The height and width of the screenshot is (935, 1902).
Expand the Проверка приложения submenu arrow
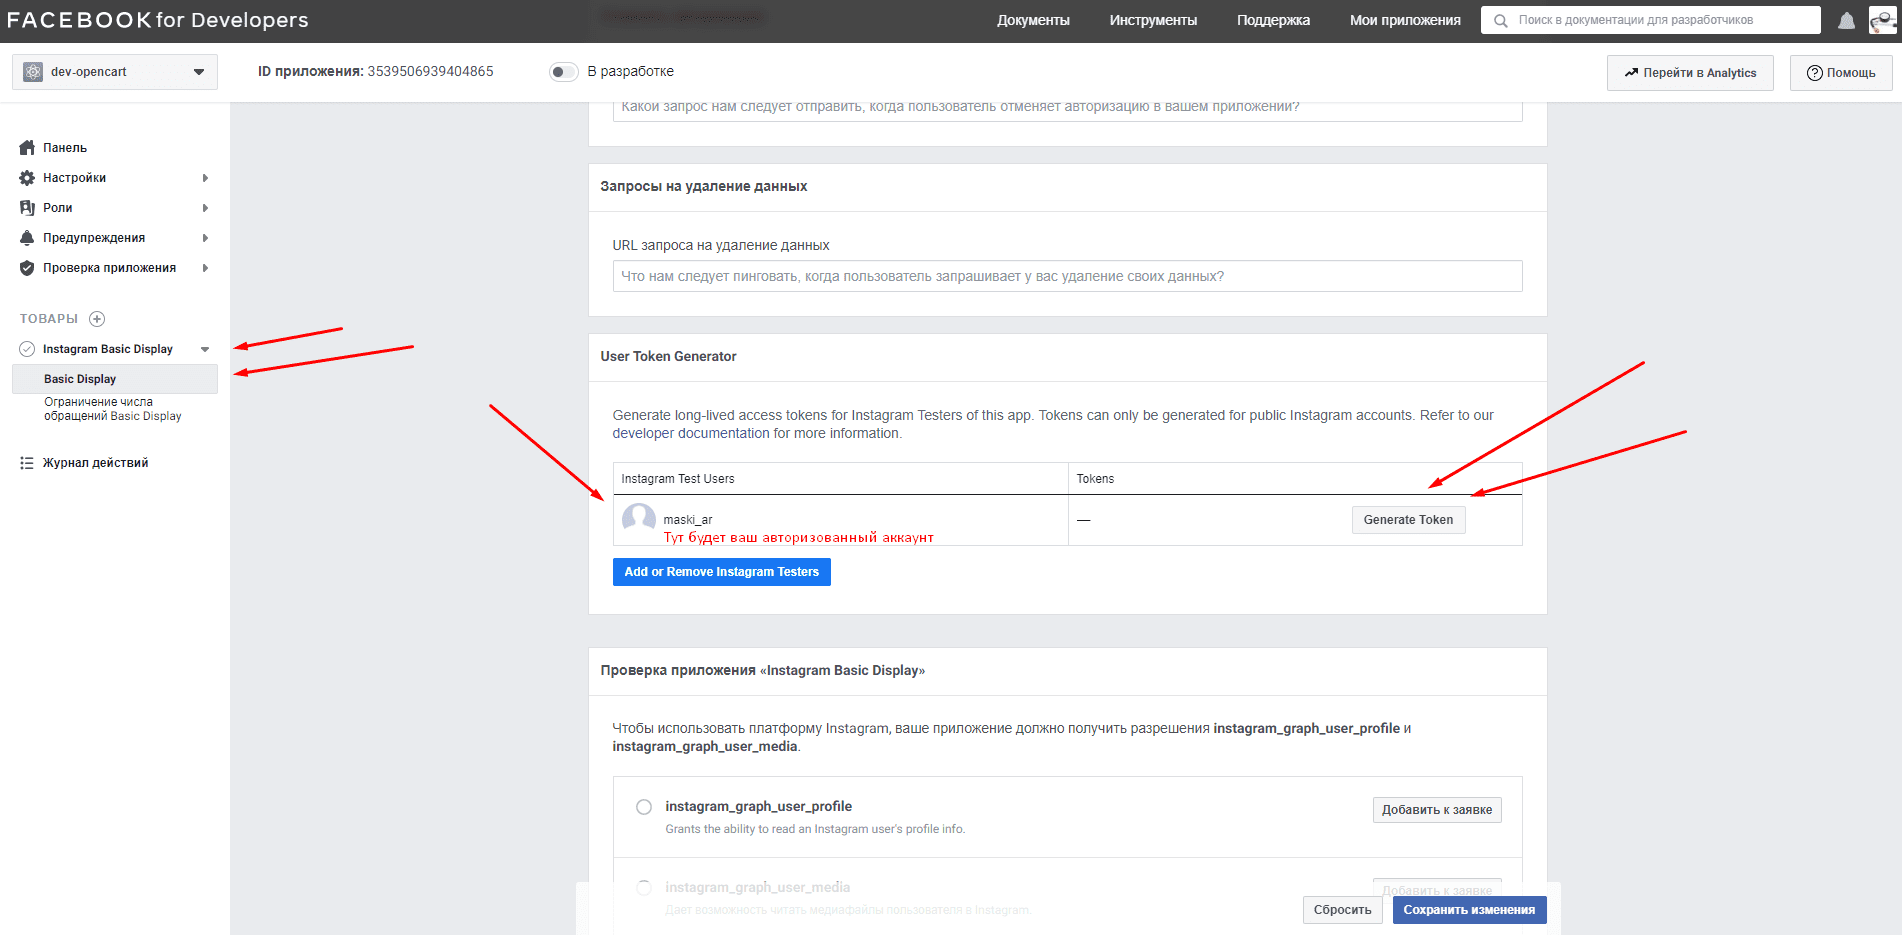pyautogui.click(x=205, y=268)
